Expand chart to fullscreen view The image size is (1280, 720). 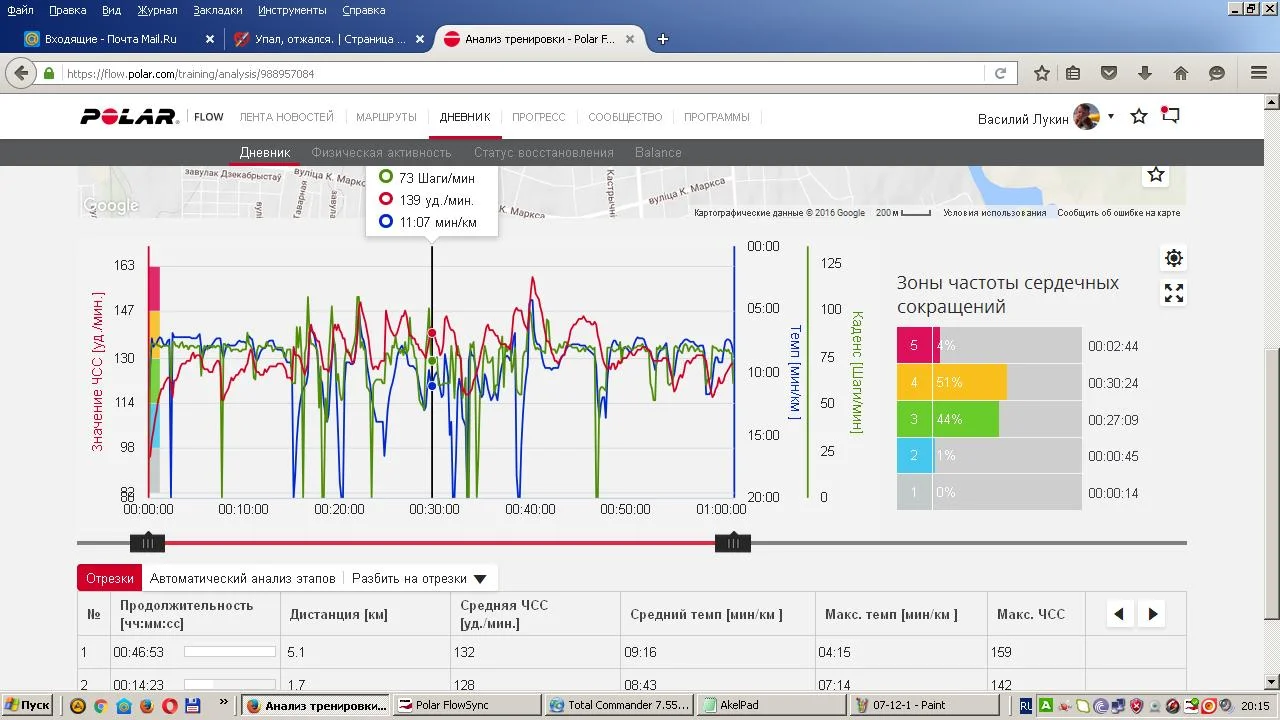1174,293
